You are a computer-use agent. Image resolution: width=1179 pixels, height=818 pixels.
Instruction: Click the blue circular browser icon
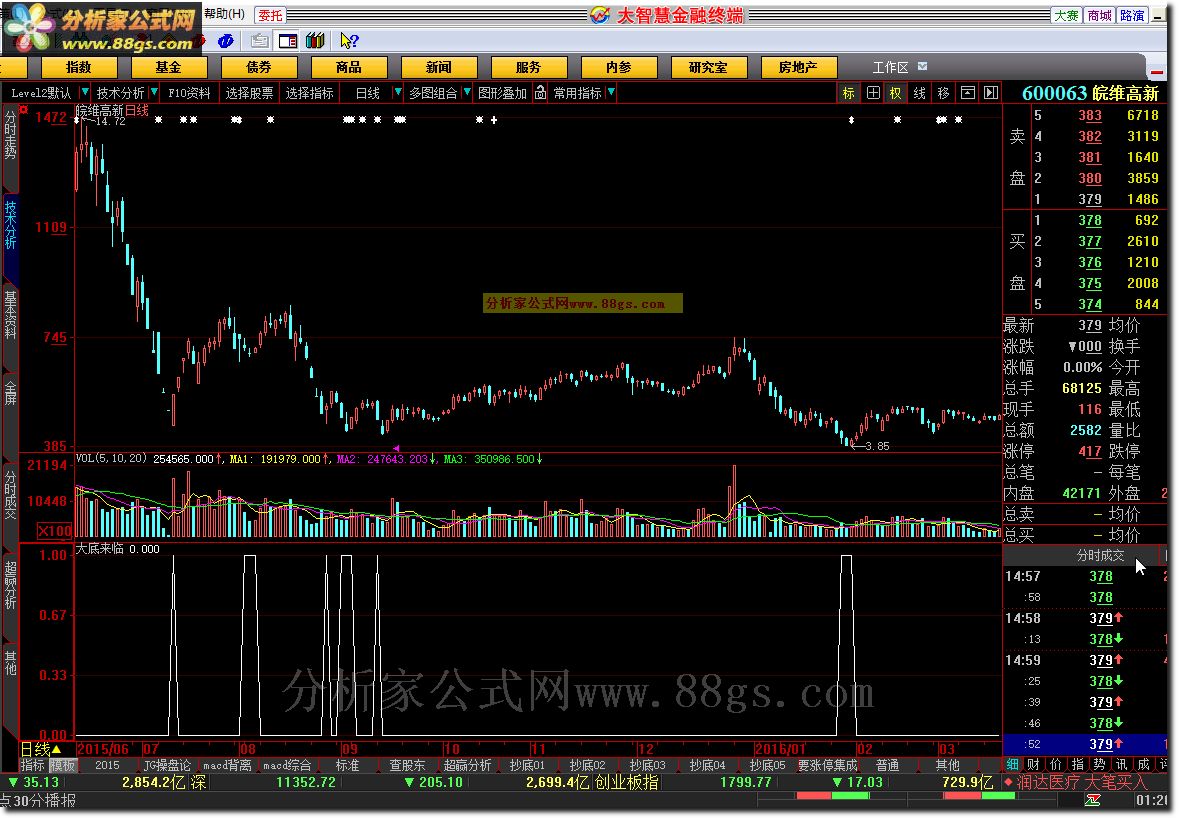(x=226, y=41)
